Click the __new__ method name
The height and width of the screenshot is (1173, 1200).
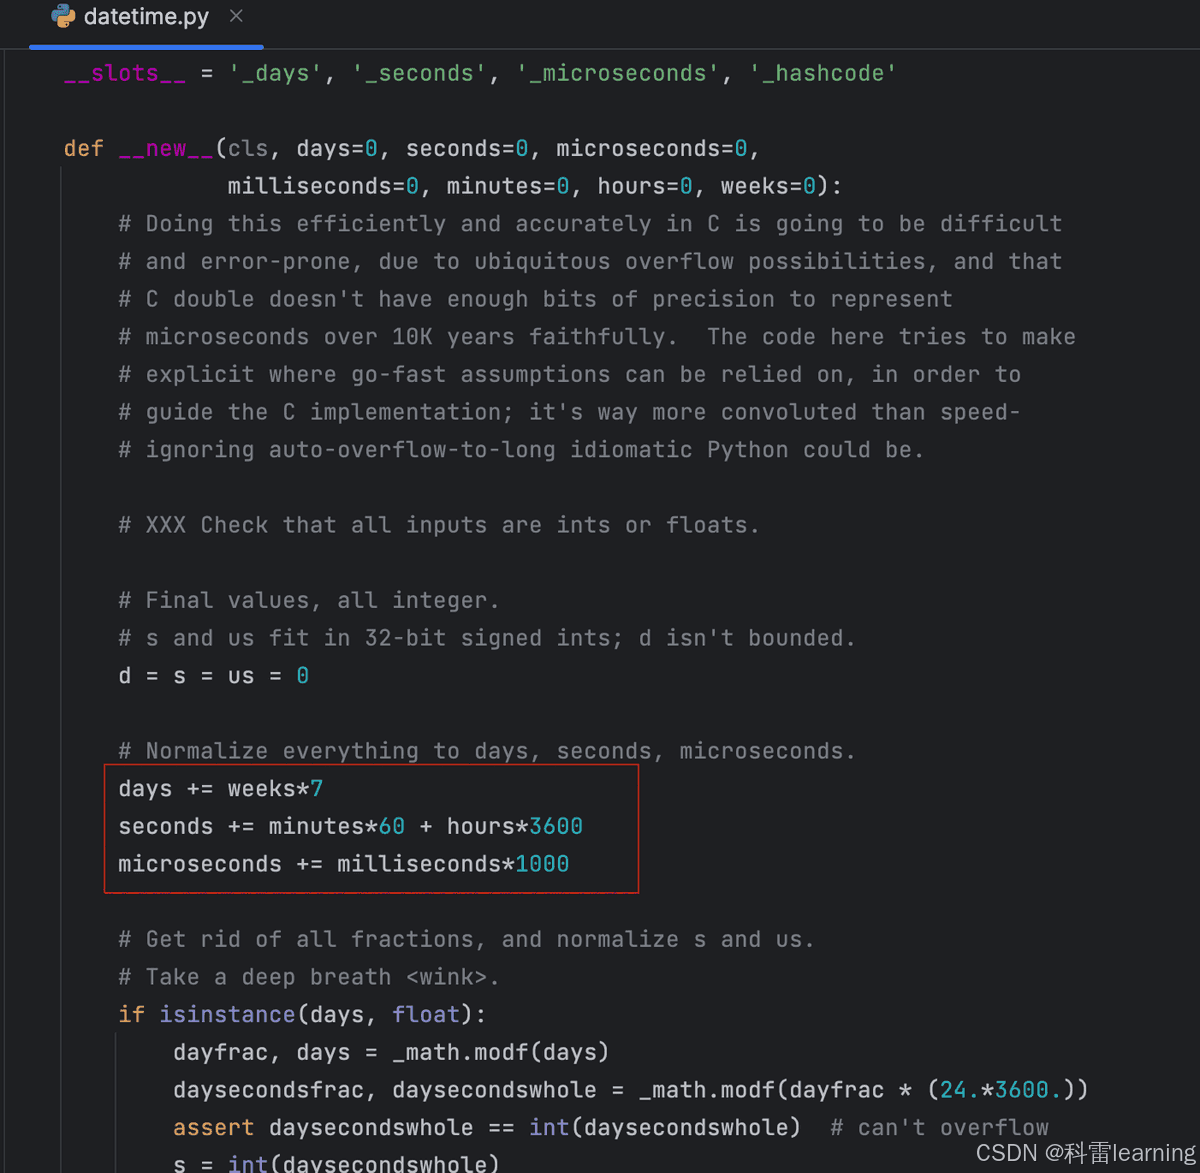coord(166,148)
